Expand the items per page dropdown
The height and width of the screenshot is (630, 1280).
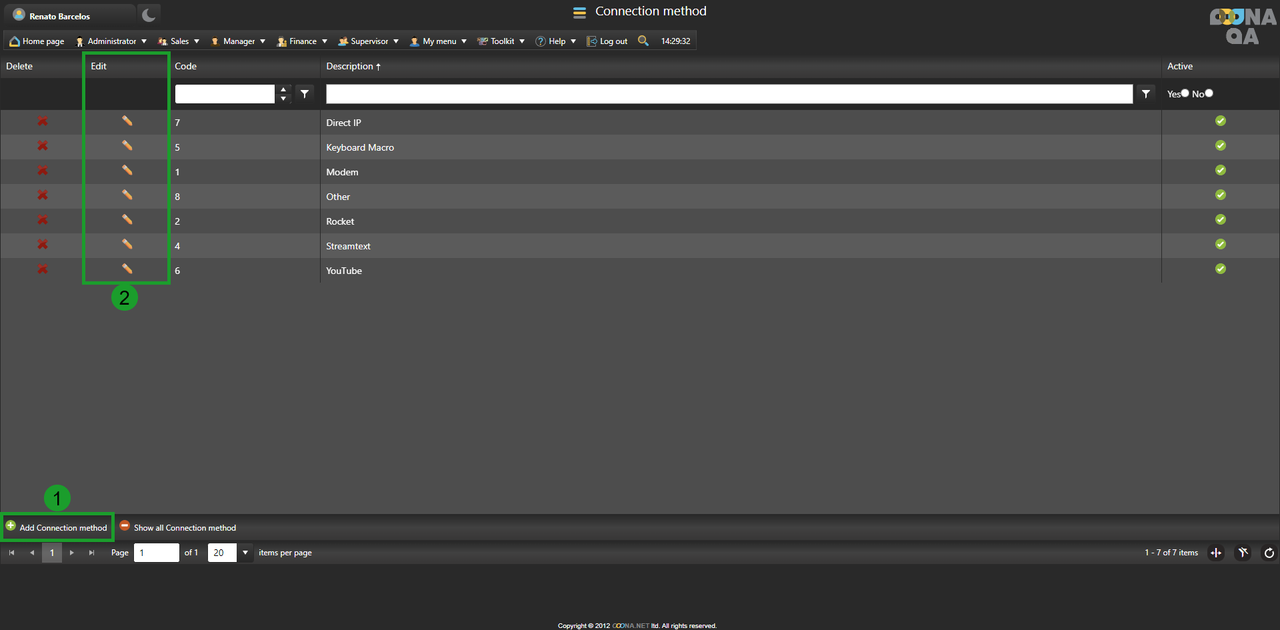245,553
